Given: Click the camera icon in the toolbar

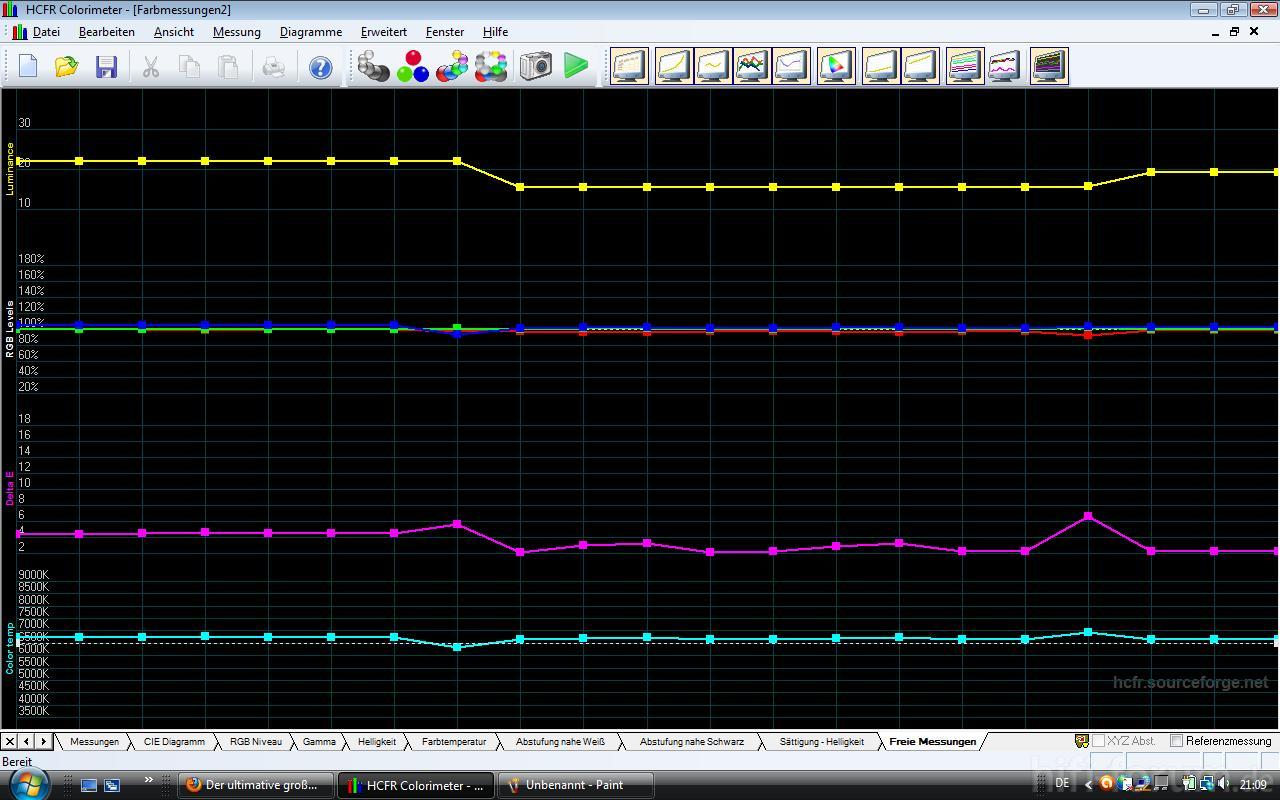Looking at the screenshot, I should click(536, 67).
